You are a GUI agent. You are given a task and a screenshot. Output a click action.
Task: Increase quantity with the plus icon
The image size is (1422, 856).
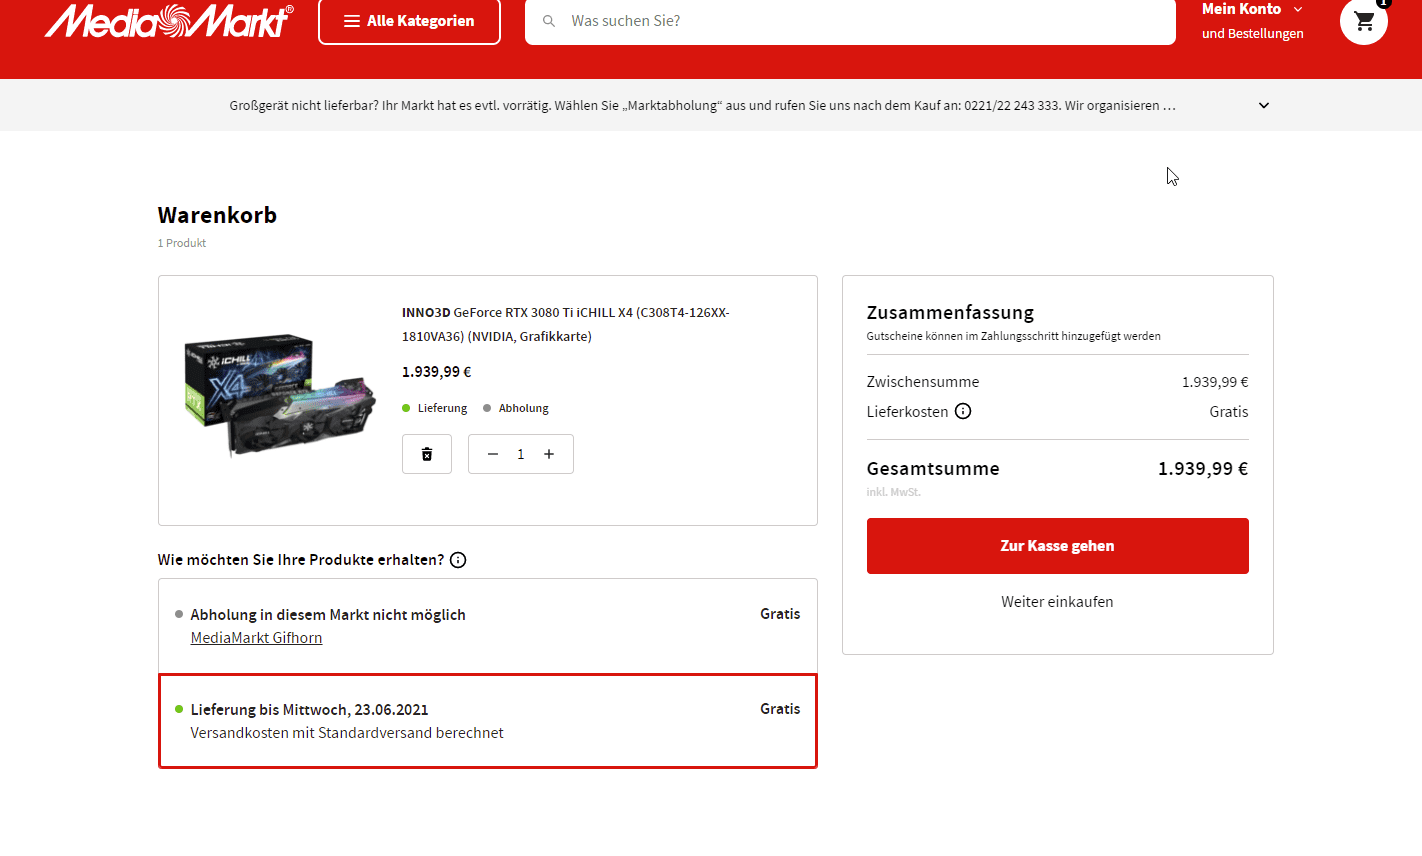(x=549, y=454)
